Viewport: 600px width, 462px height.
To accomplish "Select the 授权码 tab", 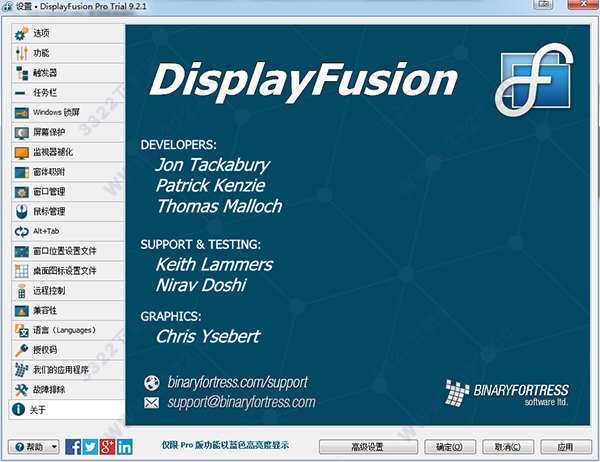I will click(68, 350).
